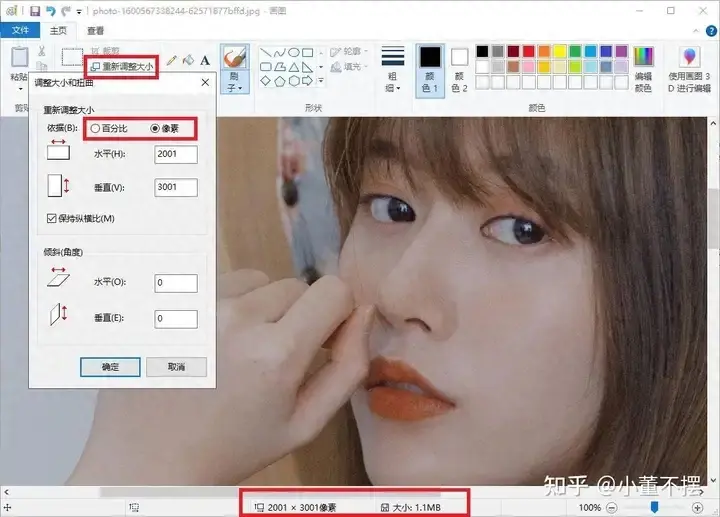Open the 文件 (File) menu
This screenshot has width=720, height=517.
[20, 31]
